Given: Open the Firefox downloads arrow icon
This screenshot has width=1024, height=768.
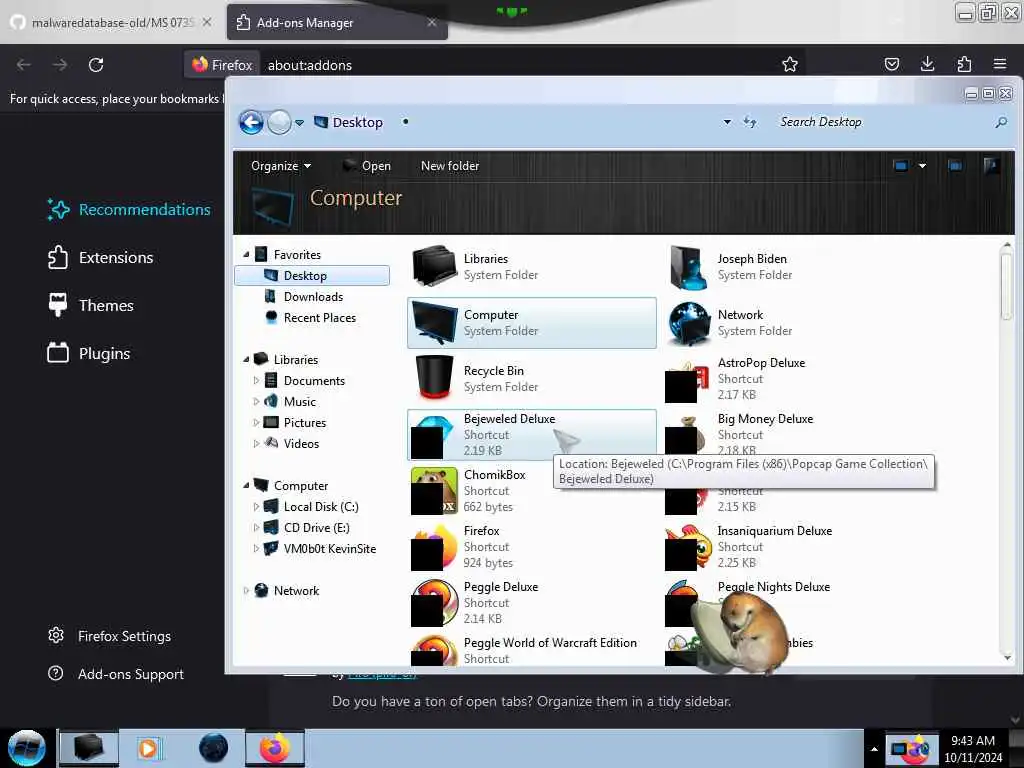Looking at the screenshot, I should pyautogui.click(x=927, y=64).
